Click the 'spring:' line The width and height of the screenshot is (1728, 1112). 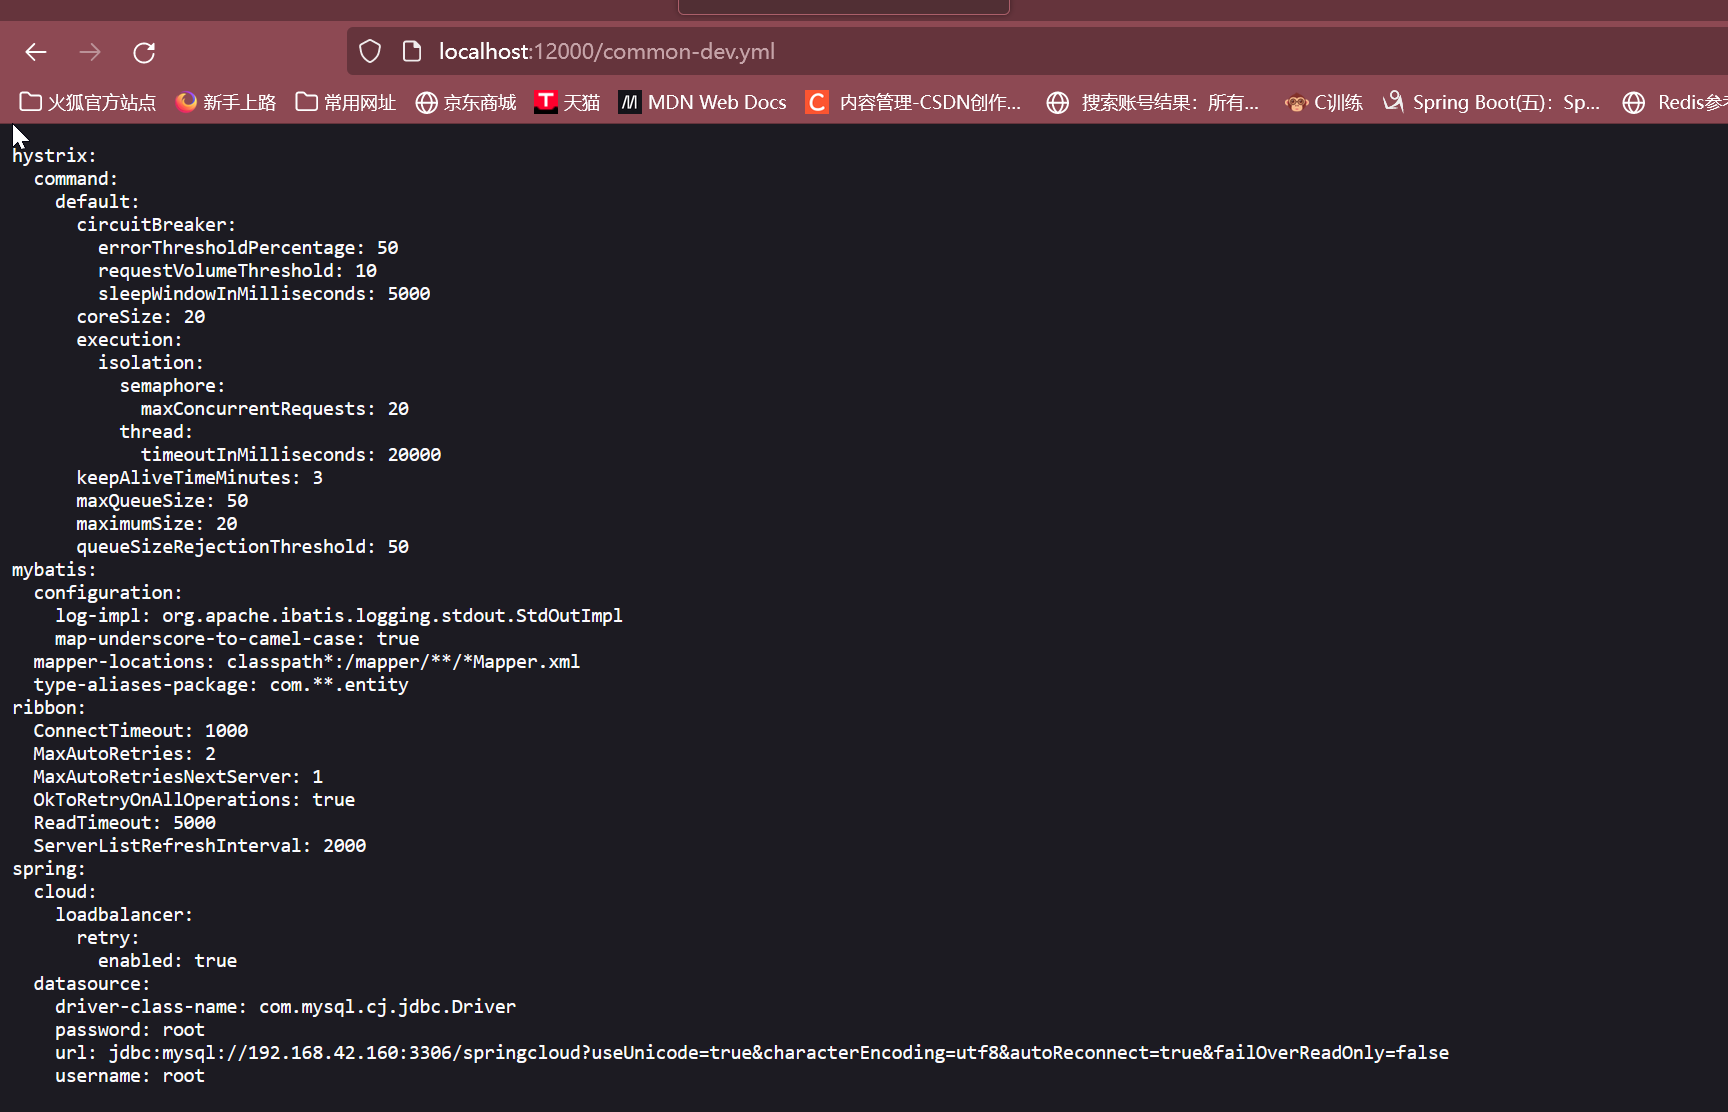[49, 869]
